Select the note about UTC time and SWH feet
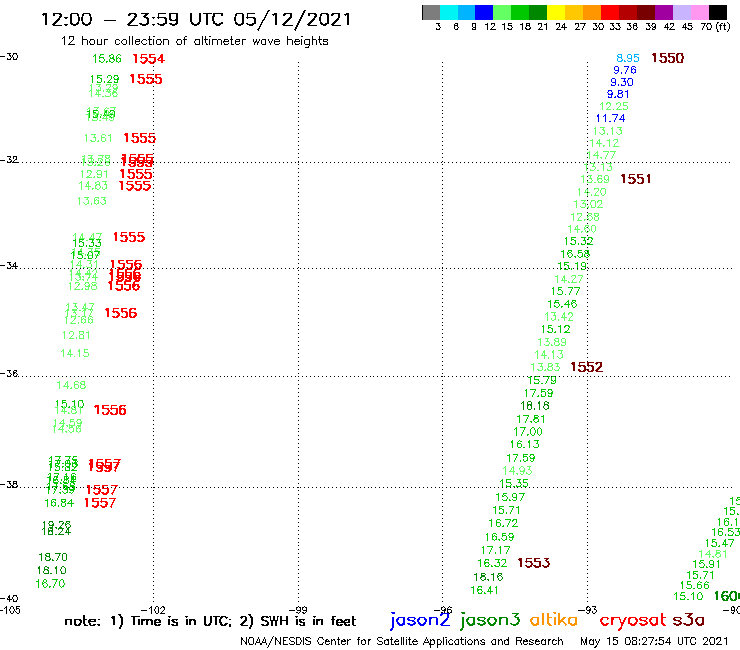The height and width of the screenshot is (650, 740). click(210, 621)
